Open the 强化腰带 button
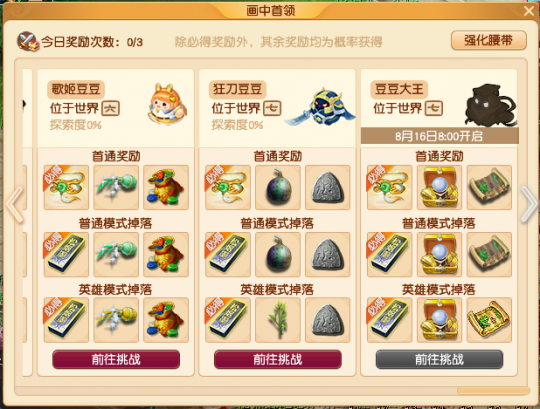This screenshot has height=409, width=540. point(489,40)
